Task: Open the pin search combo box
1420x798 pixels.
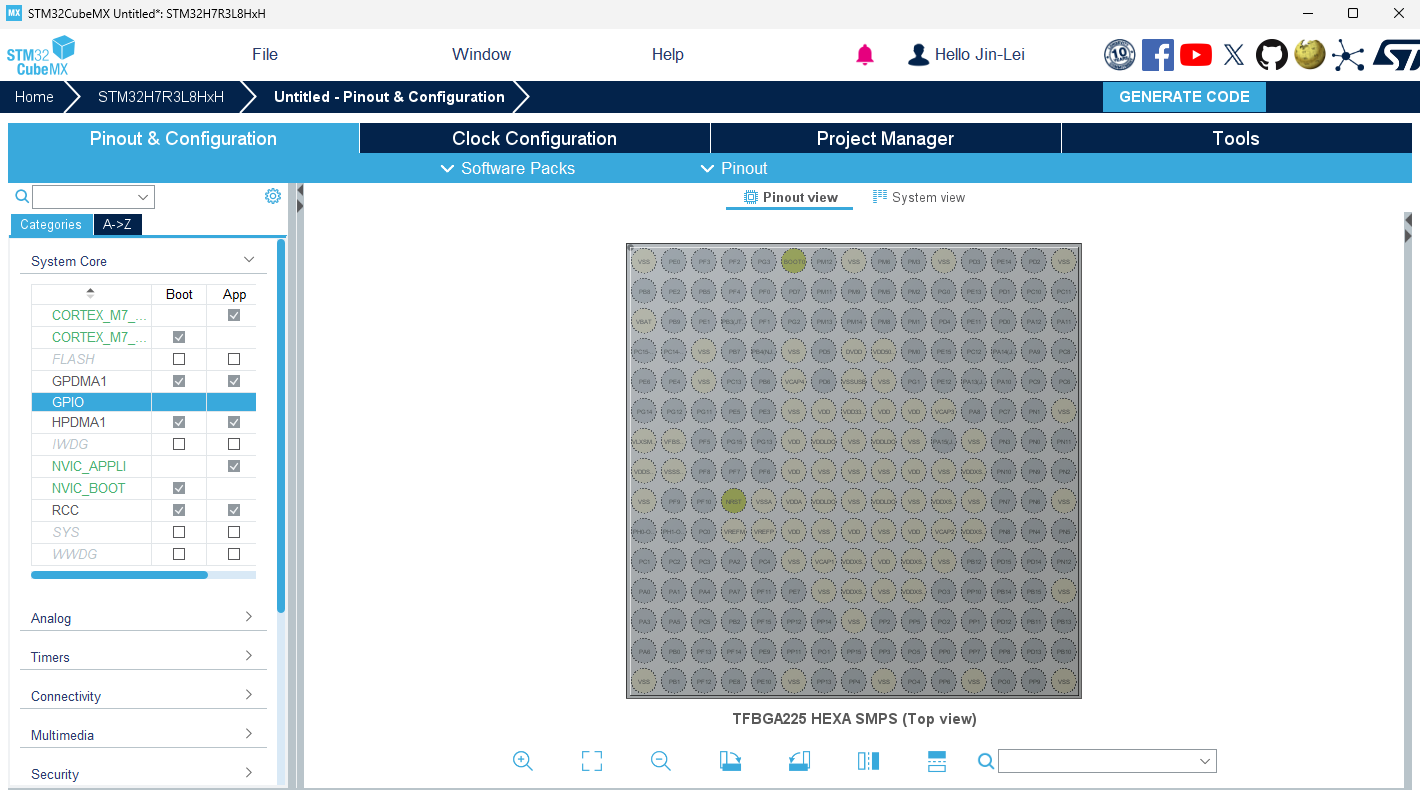Action: [x=1107, y=761]
